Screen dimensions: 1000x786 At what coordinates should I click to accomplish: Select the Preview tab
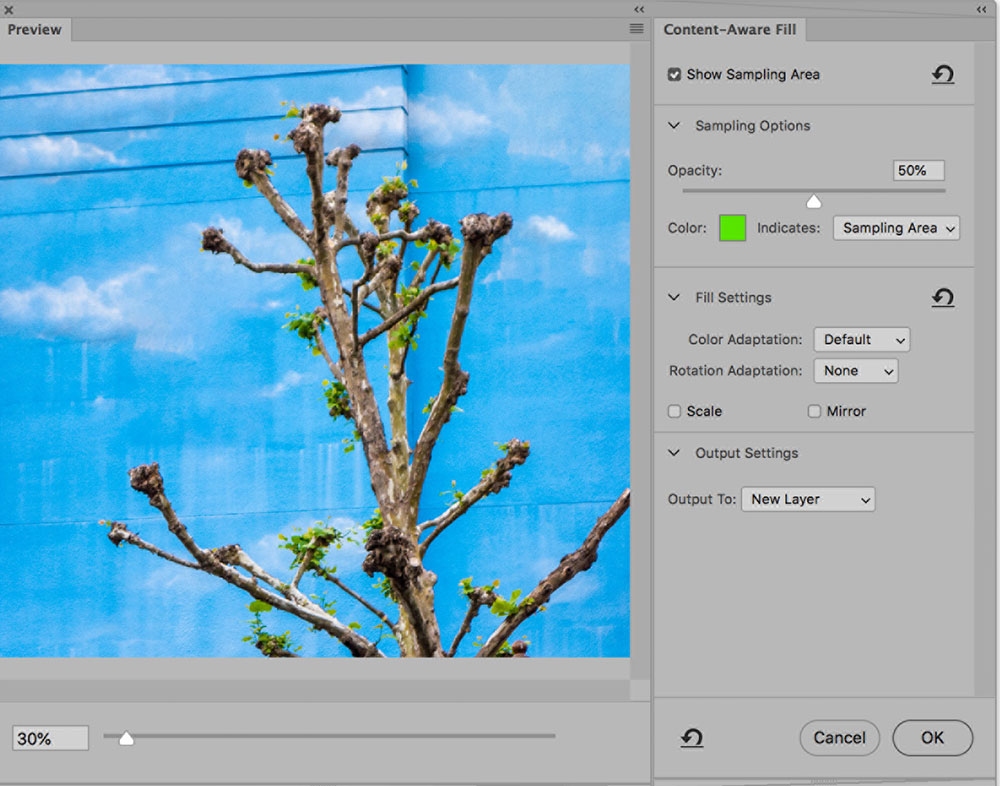35,30
